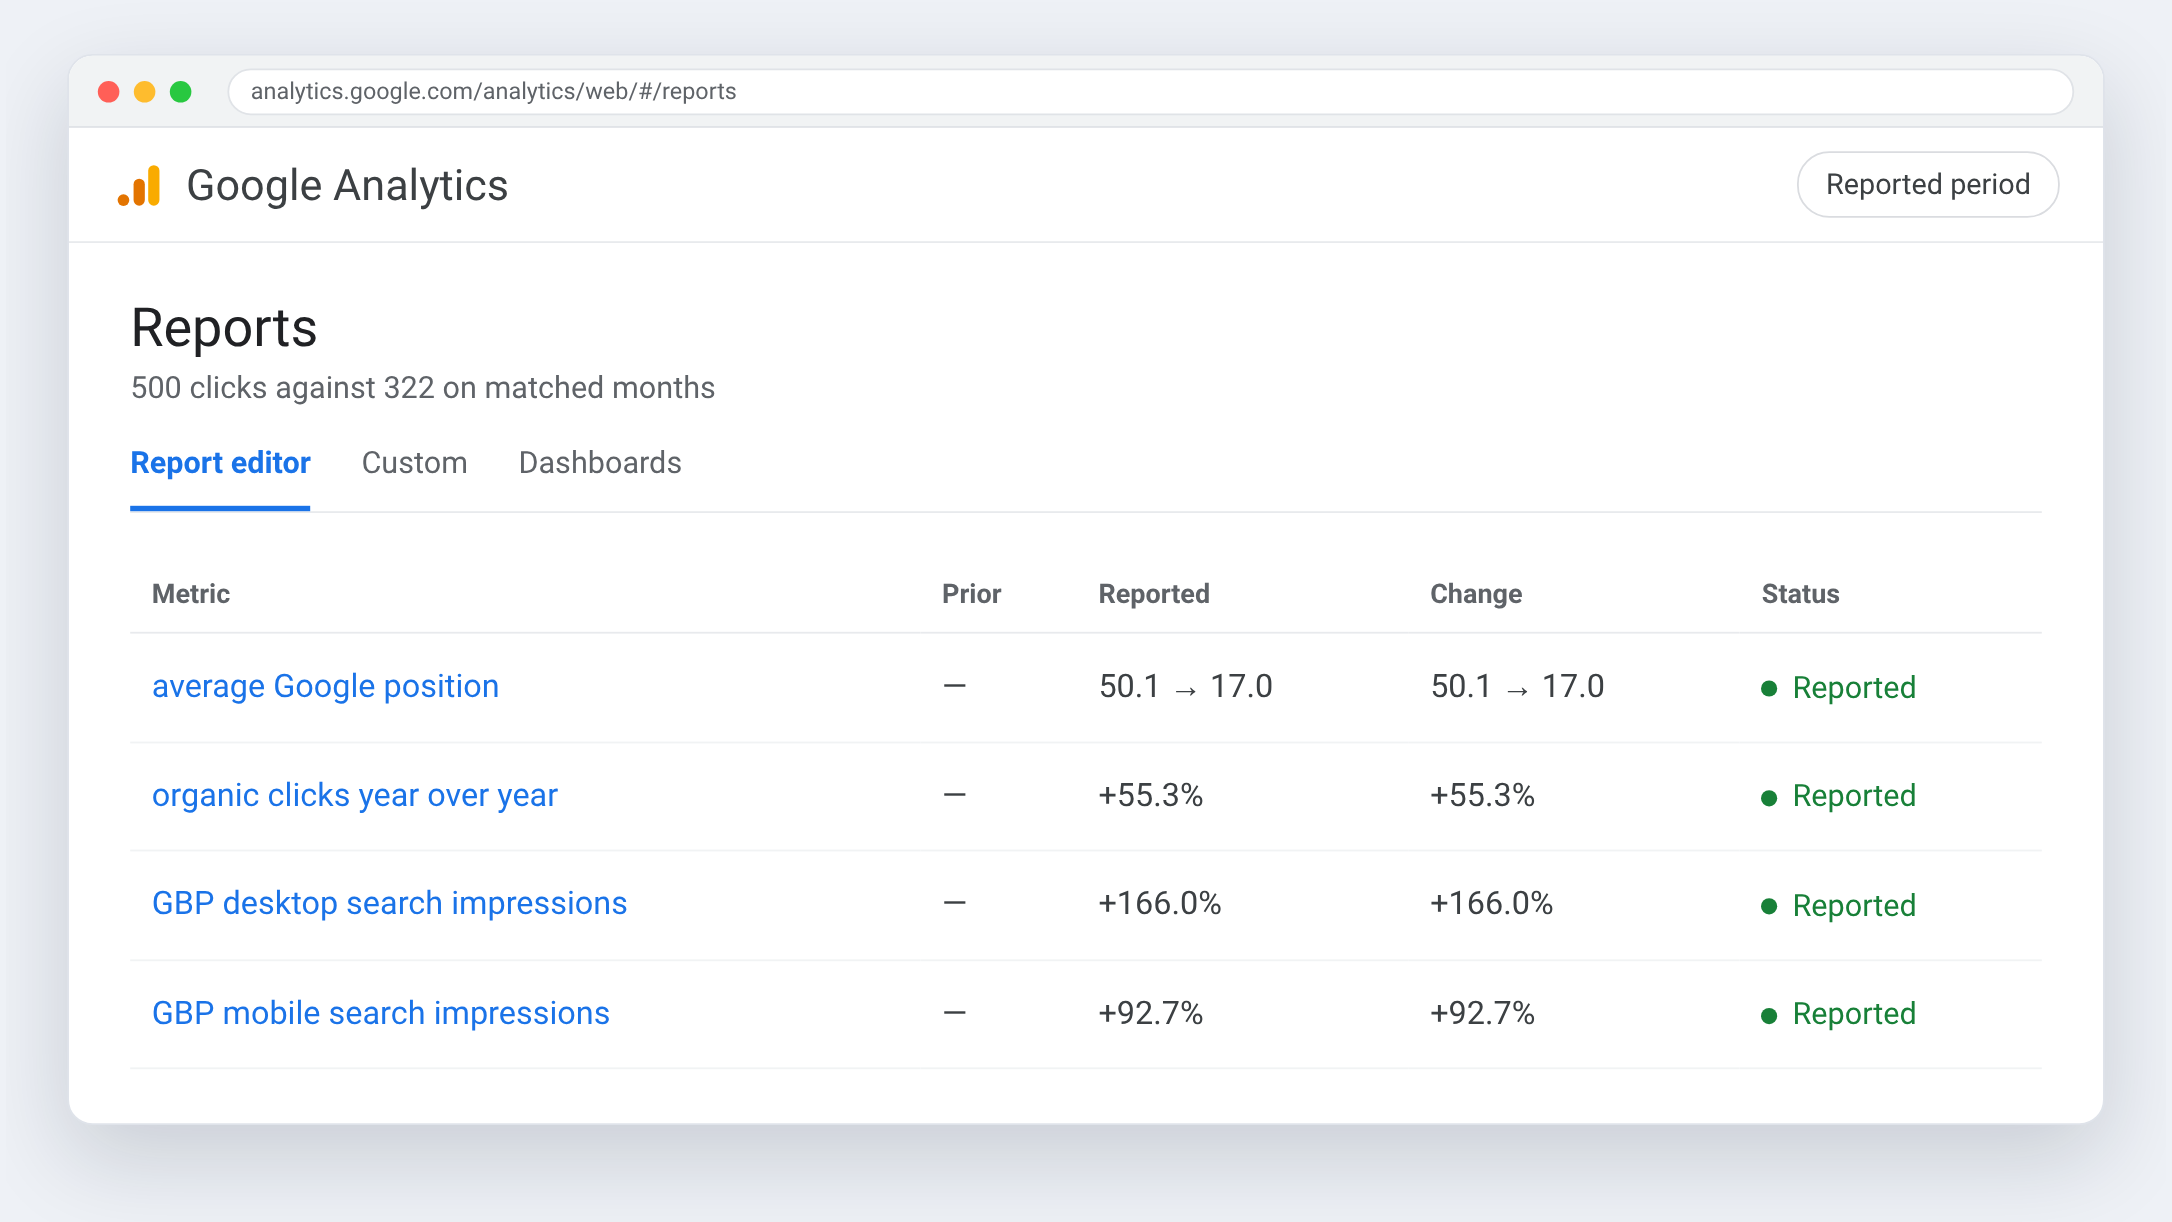Open GBP desktop search impressions link
The height and width of the screenshot is (1222, 2172).
(389, 904)
